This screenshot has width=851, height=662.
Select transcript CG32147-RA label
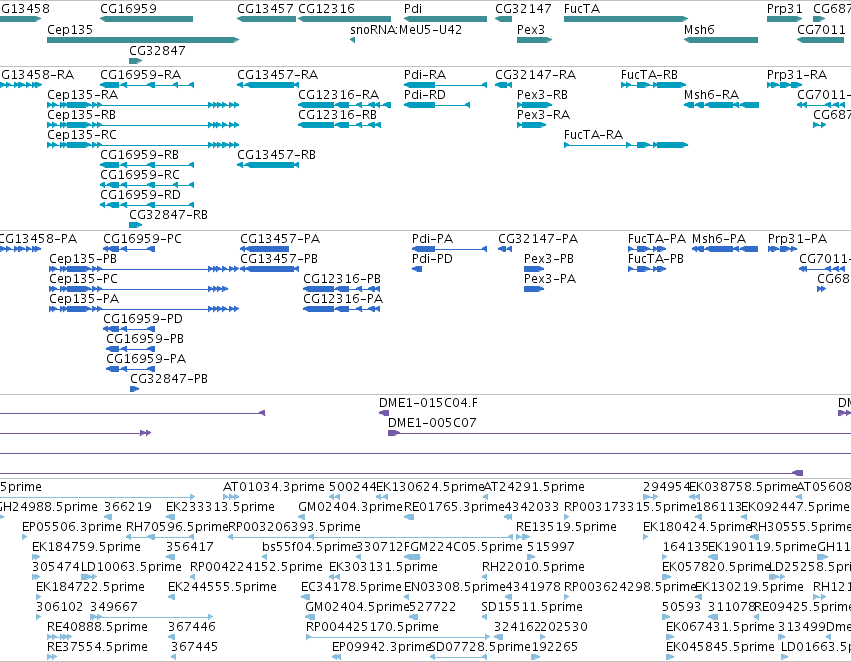pos(536,75)
